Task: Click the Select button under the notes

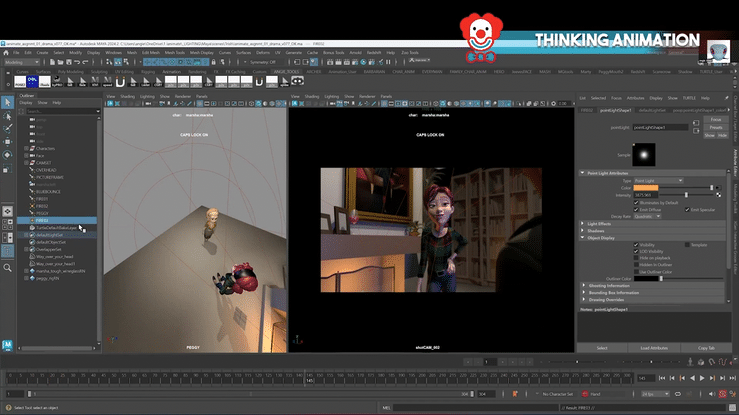Action: click(x=602, y=348)
